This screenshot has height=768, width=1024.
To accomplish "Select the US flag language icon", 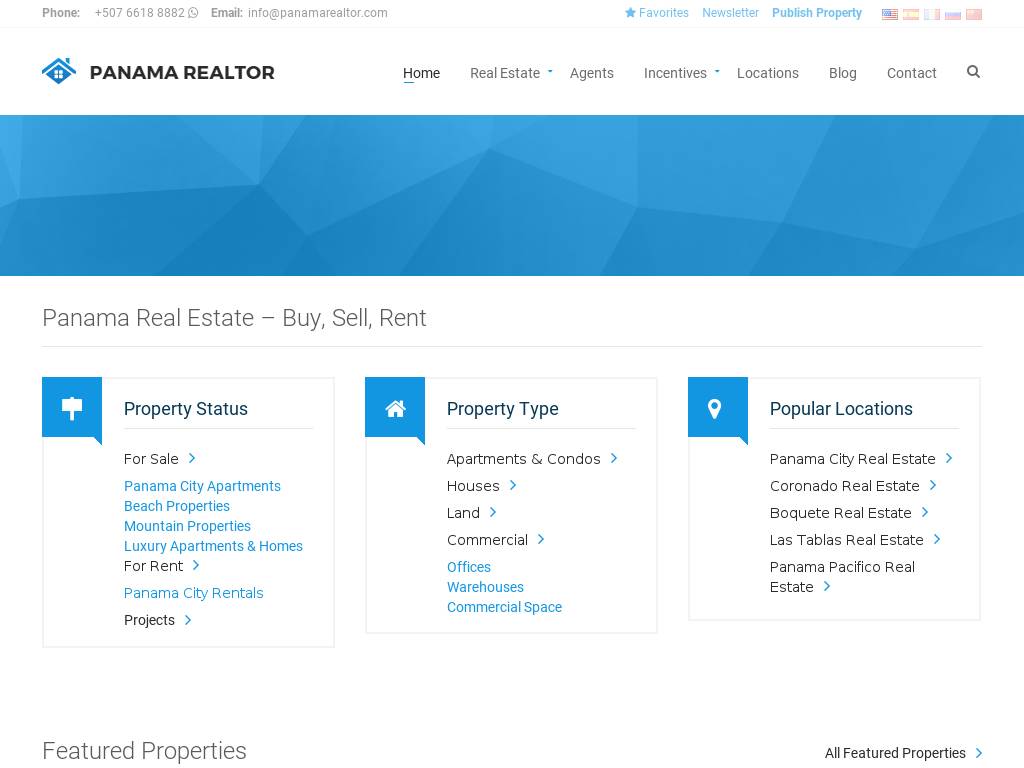I will pyautogui.click(x=889, y=14).
